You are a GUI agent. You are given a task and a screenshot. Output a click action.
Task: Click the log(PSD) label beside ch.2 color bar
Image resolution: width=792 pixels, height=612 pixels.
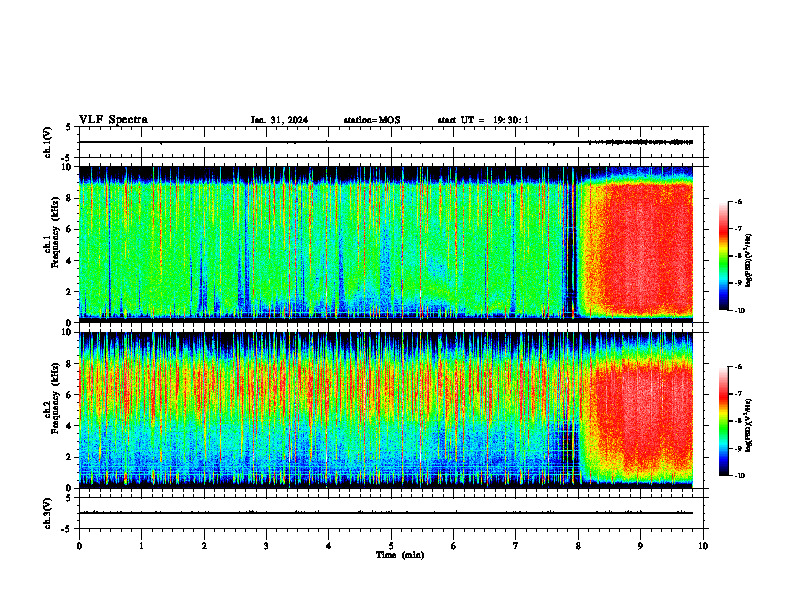point(749,425)
